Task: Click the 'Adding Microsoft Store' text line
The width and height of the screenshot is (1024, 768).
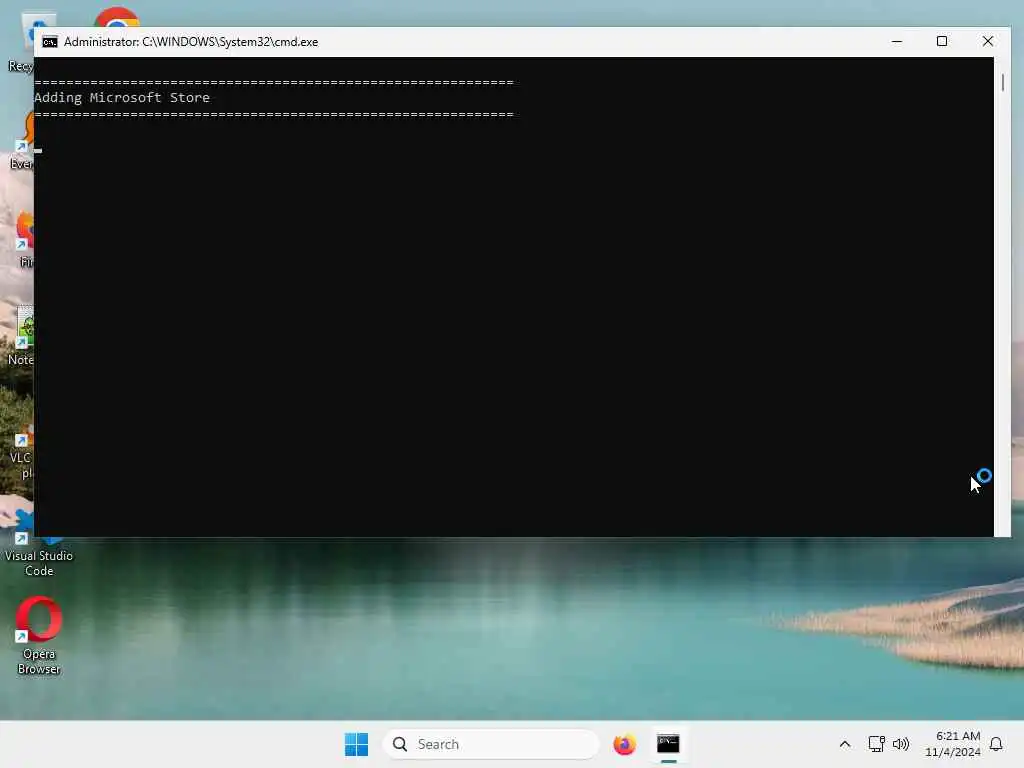Action: coord(122,97)
